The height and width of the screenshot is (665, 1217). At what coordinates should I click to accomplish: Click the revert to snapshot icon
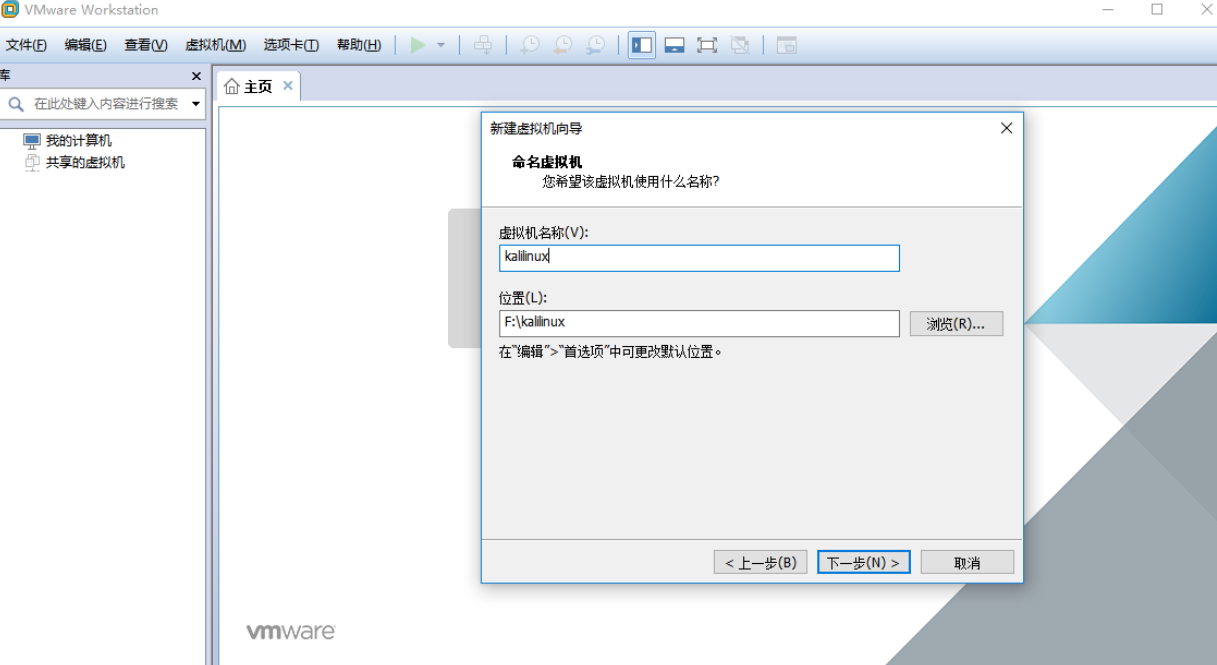563,45
